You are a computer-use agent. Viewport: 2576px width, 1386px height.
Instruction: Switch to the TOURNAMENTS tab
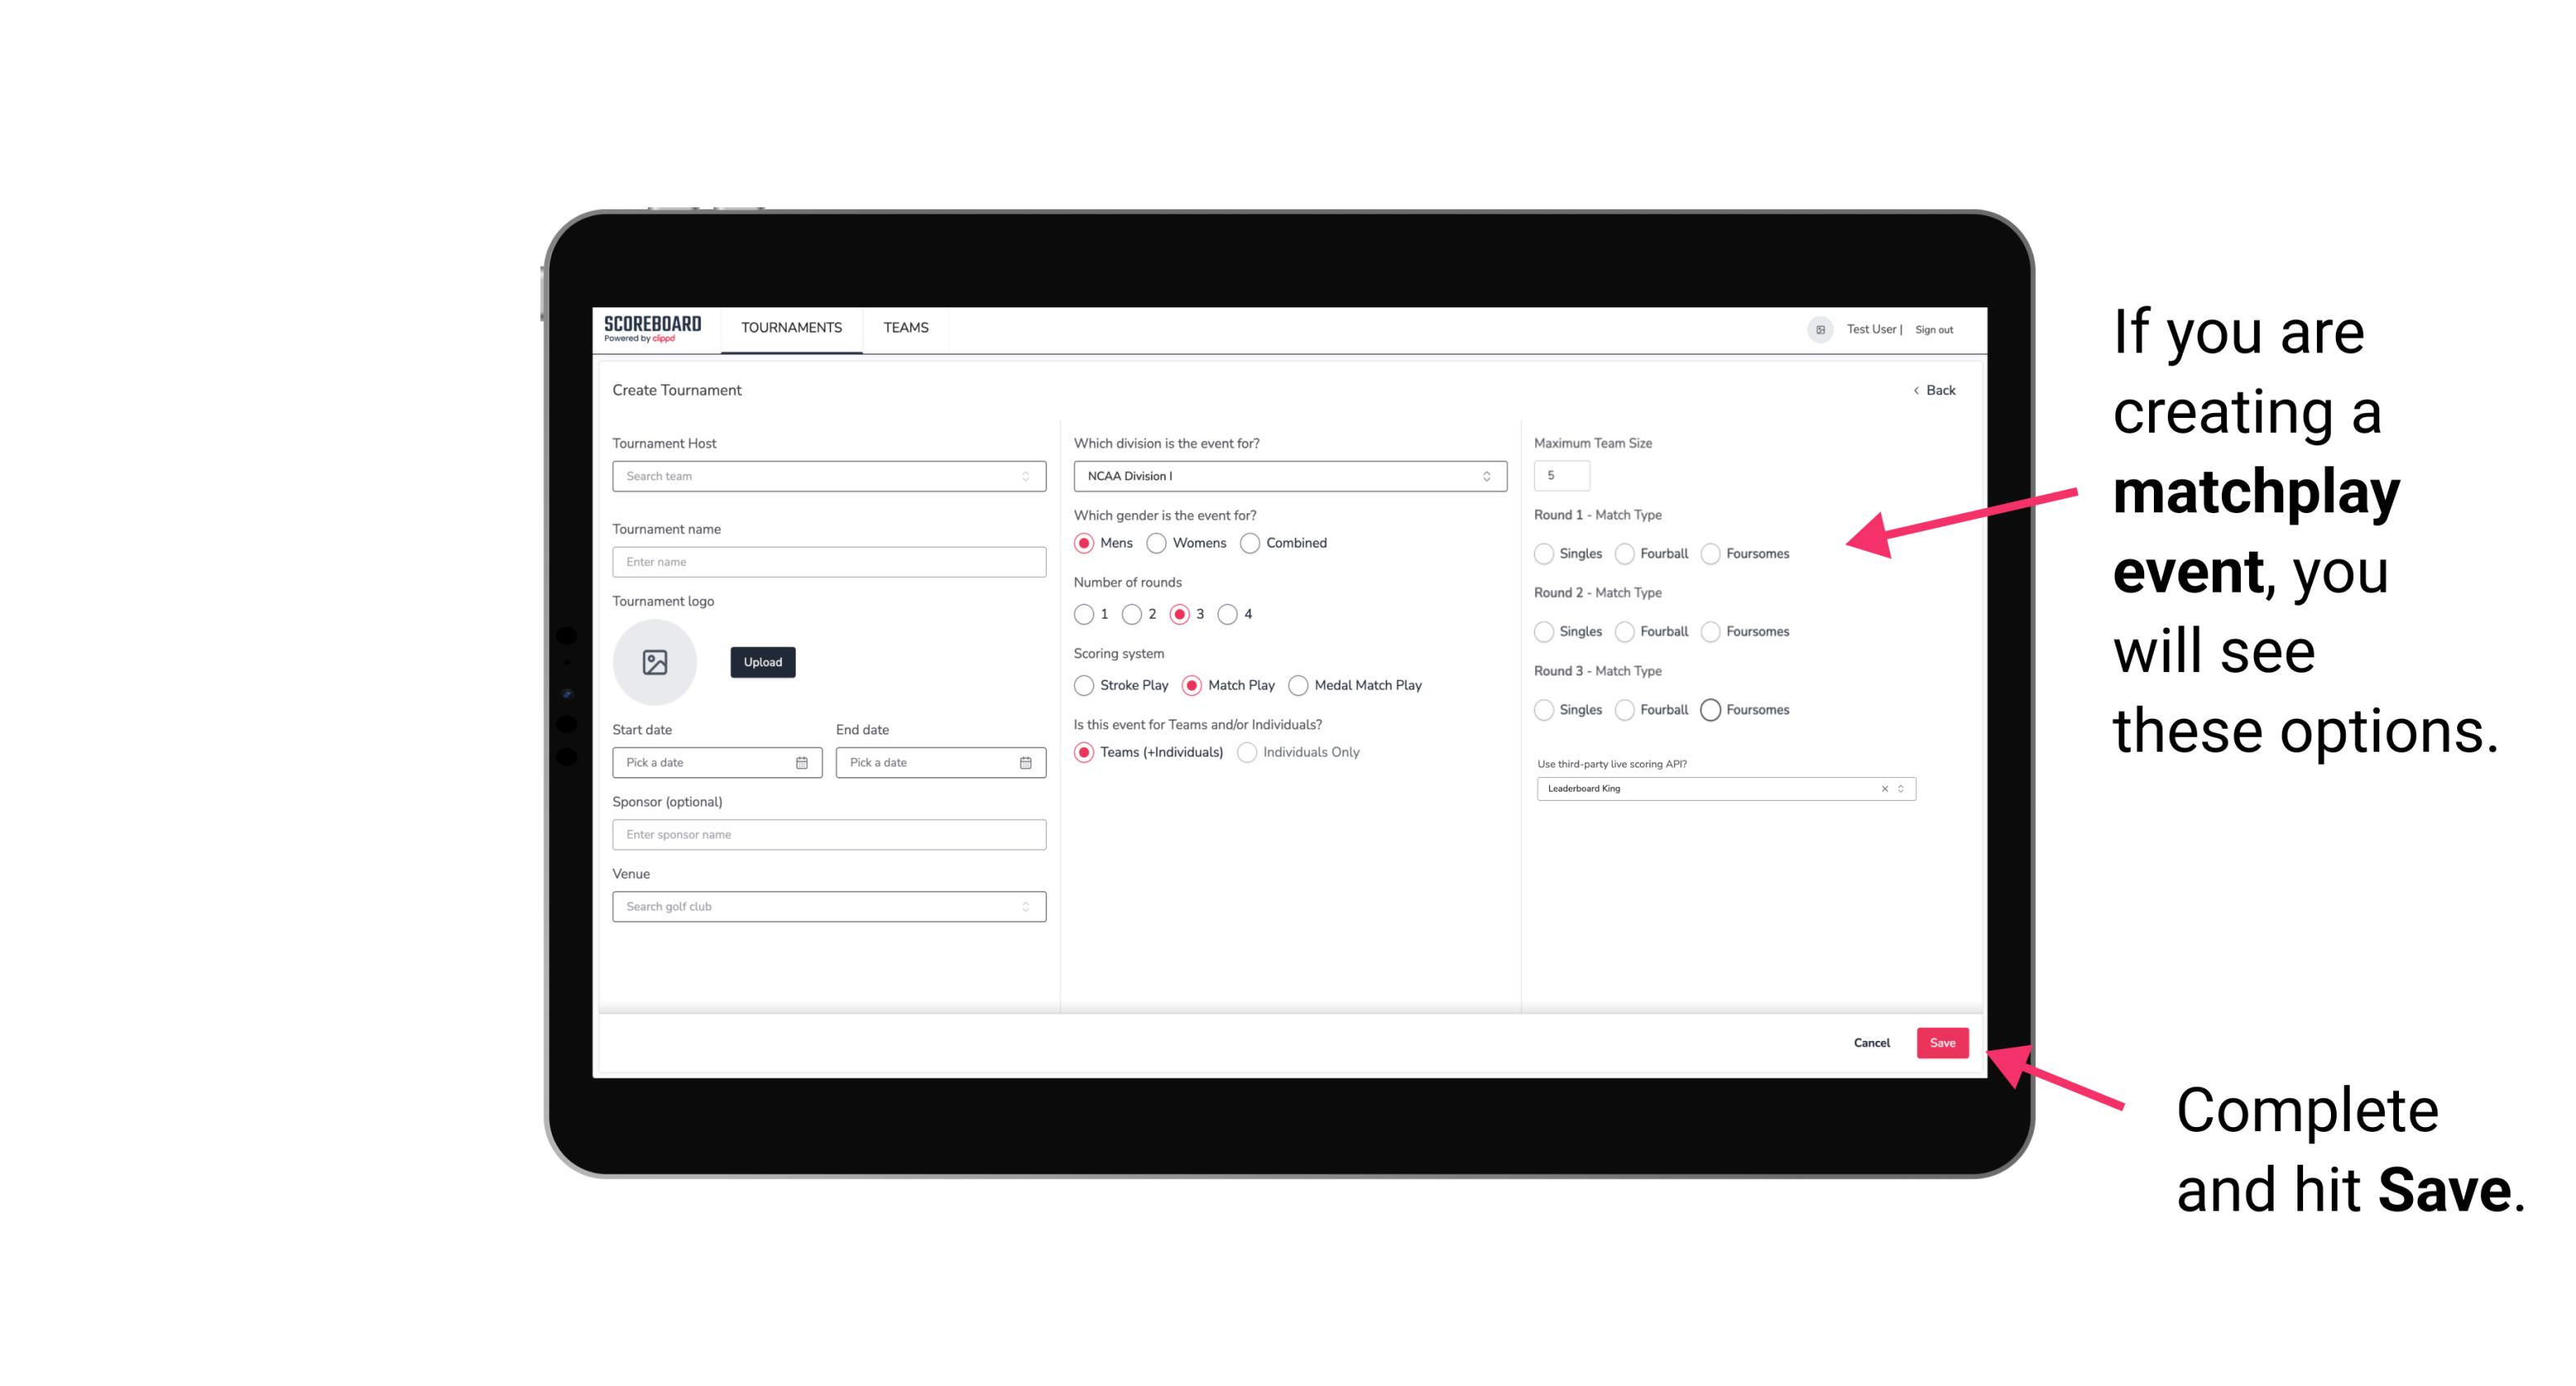790,328
